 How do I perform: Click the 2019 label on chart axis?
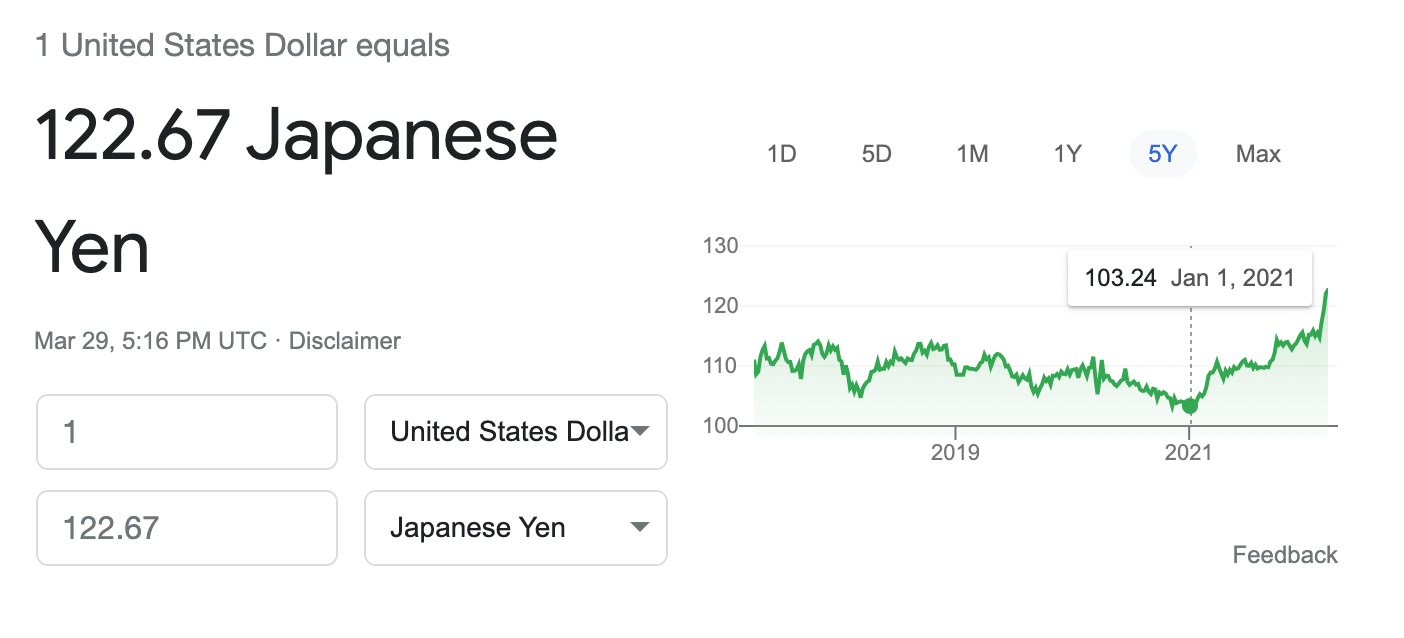pos(955,453)
